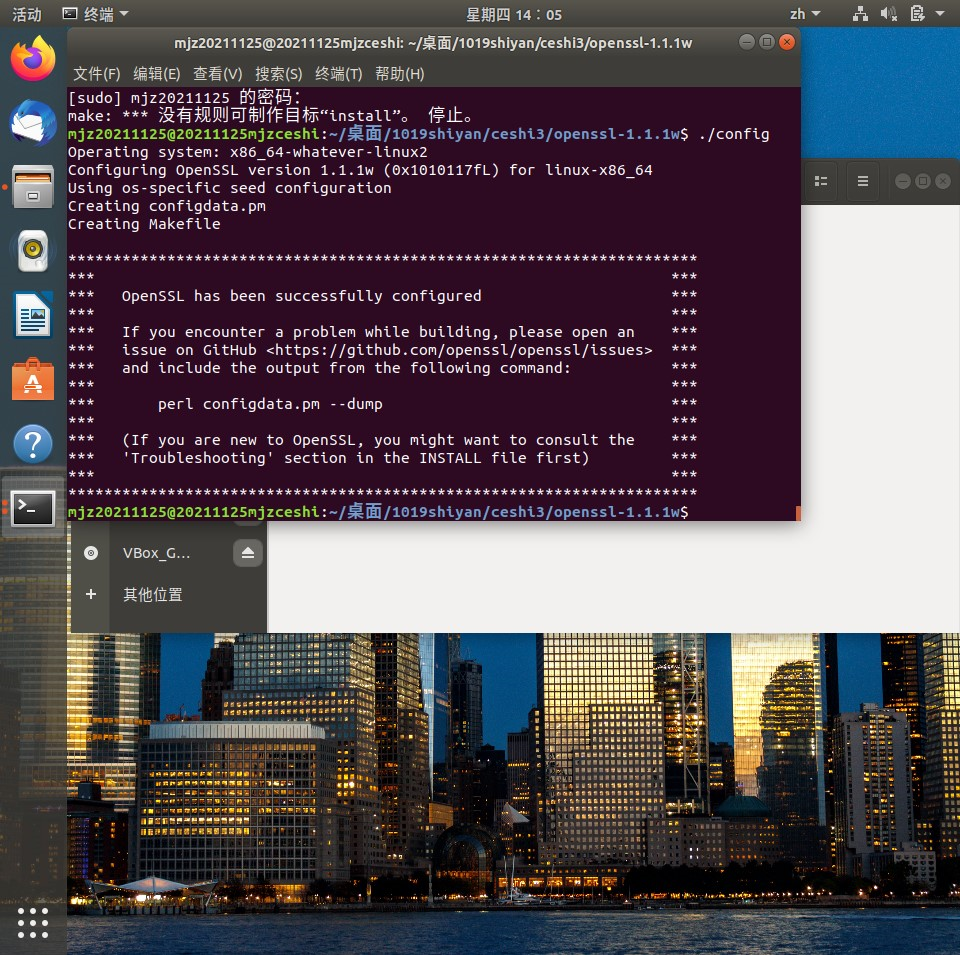Click the muted volume icon

(888, 14)
